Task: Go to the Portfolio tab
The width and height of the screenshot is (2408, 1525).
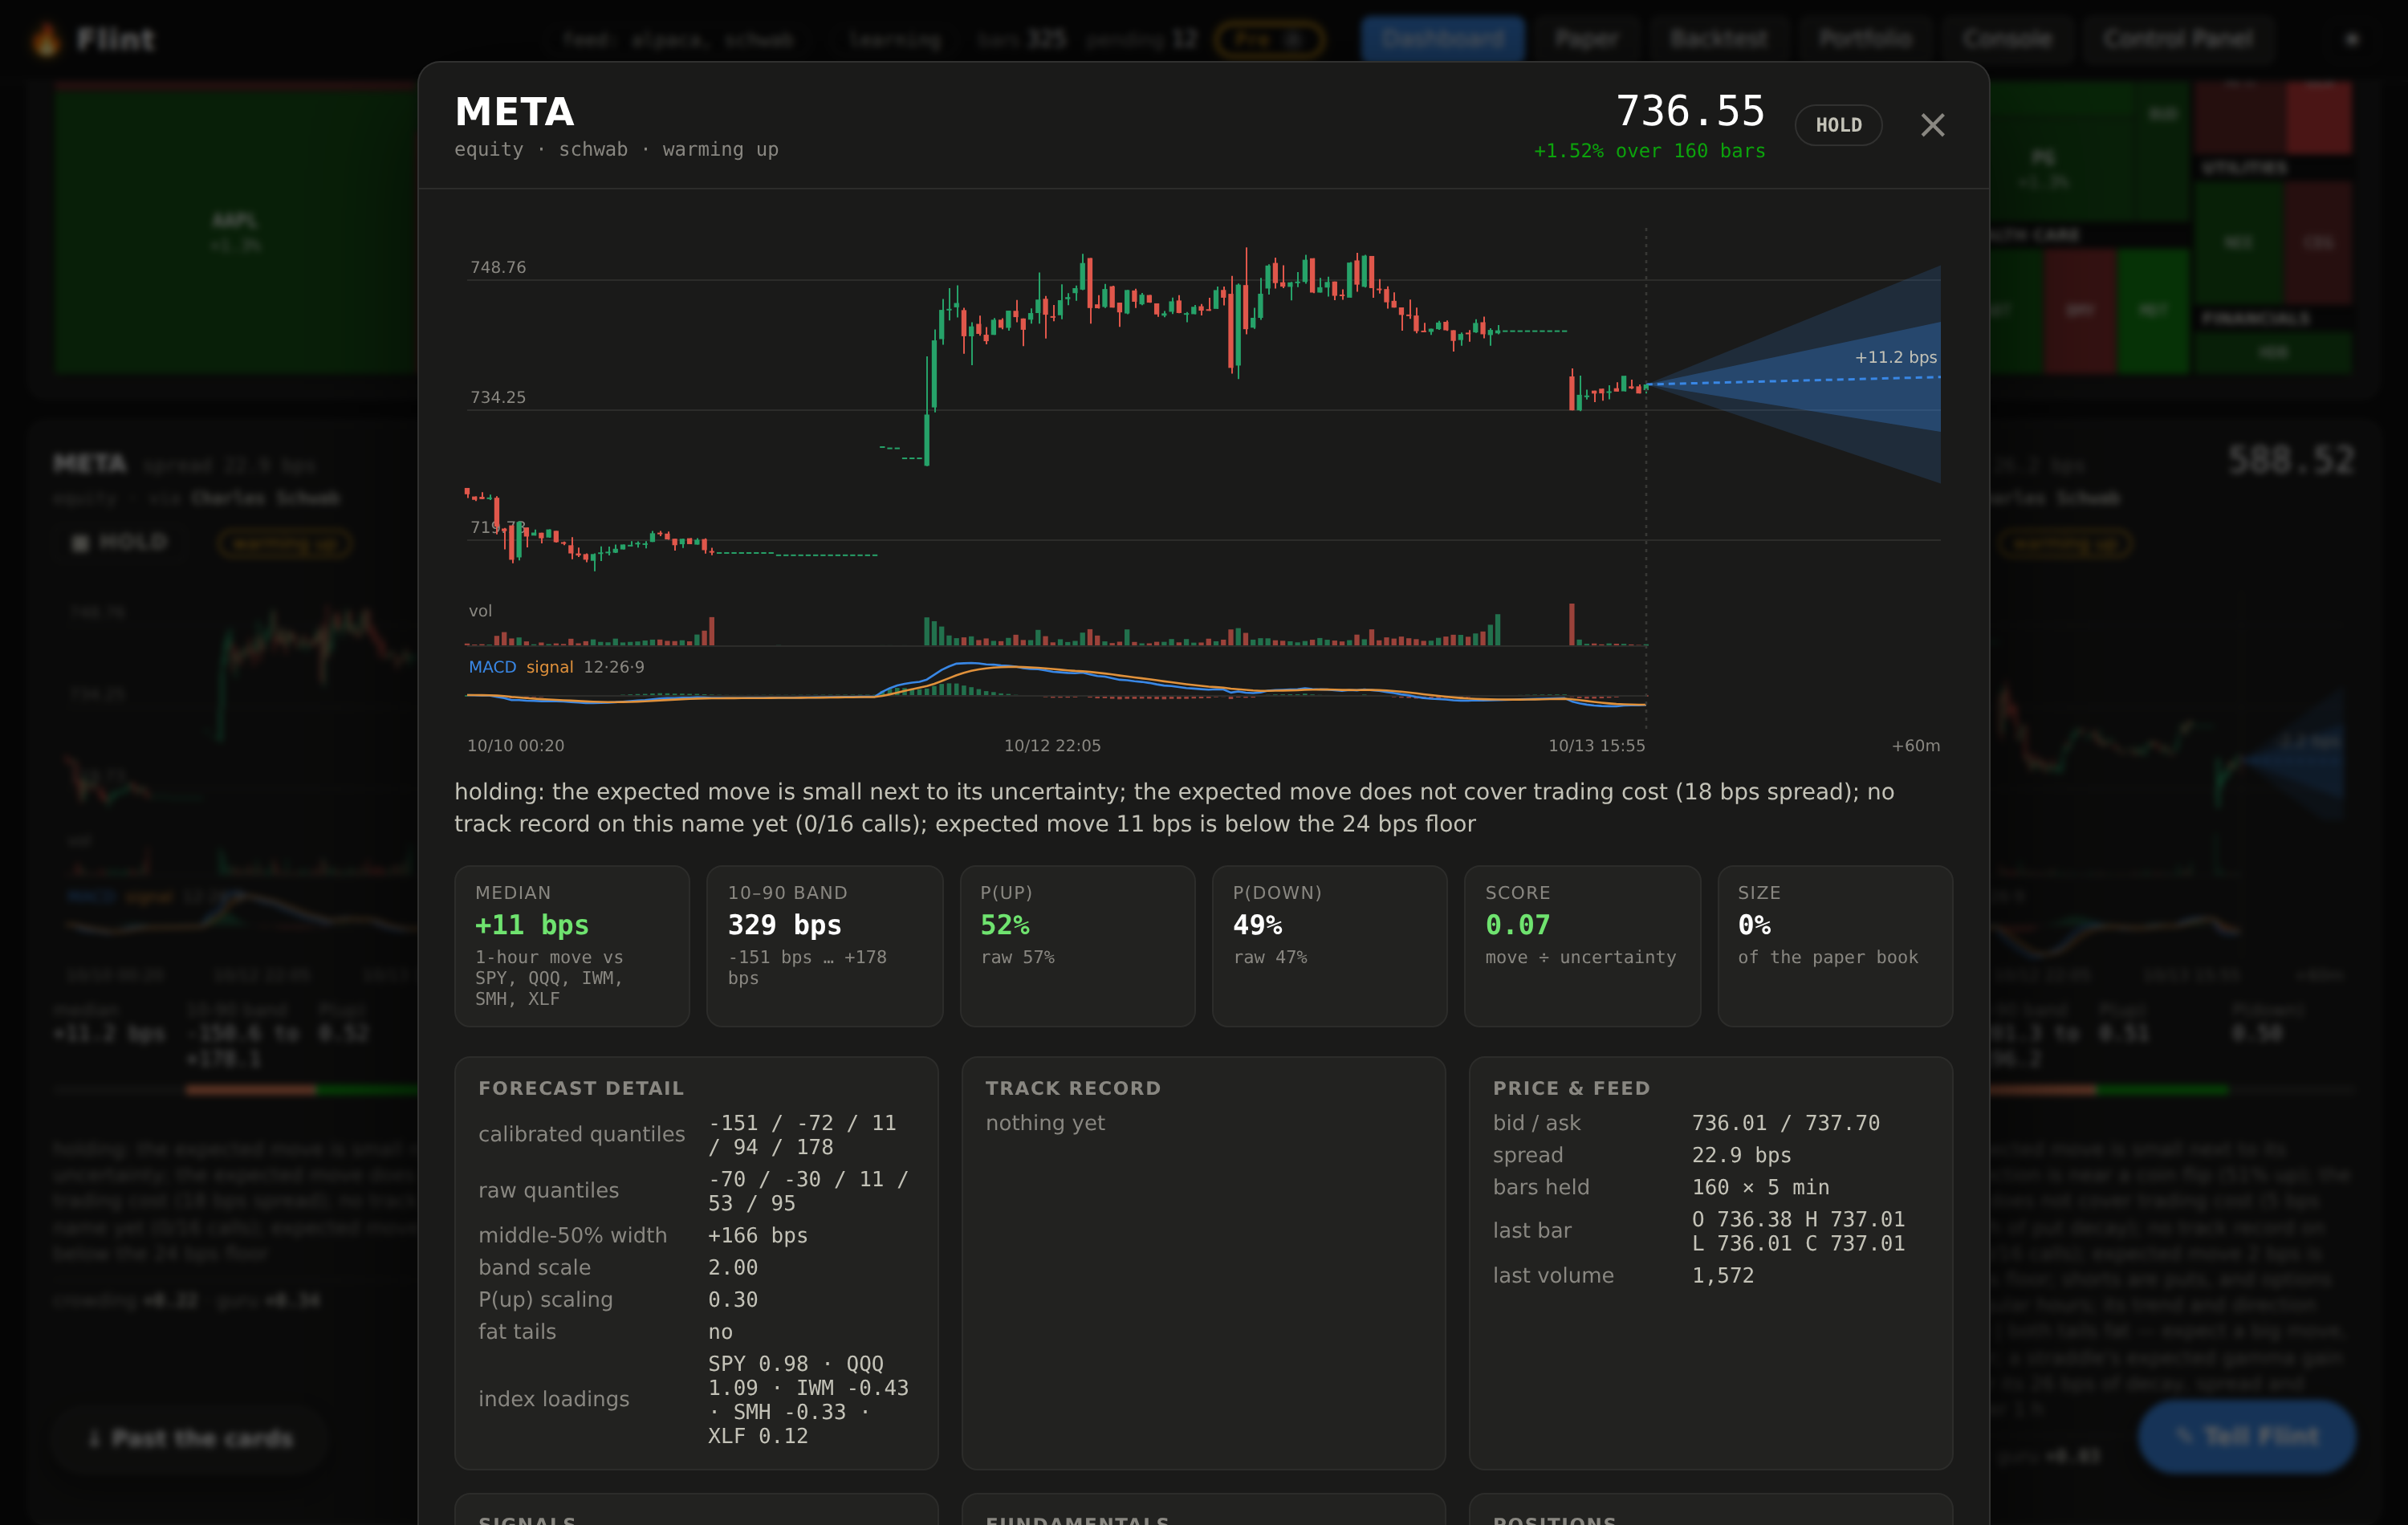Action: (x=1864, y=39)
